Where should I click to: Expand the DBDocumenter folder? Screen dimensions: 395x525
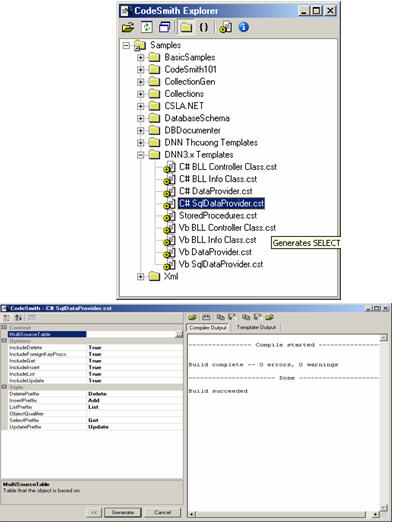pos(141,131)
